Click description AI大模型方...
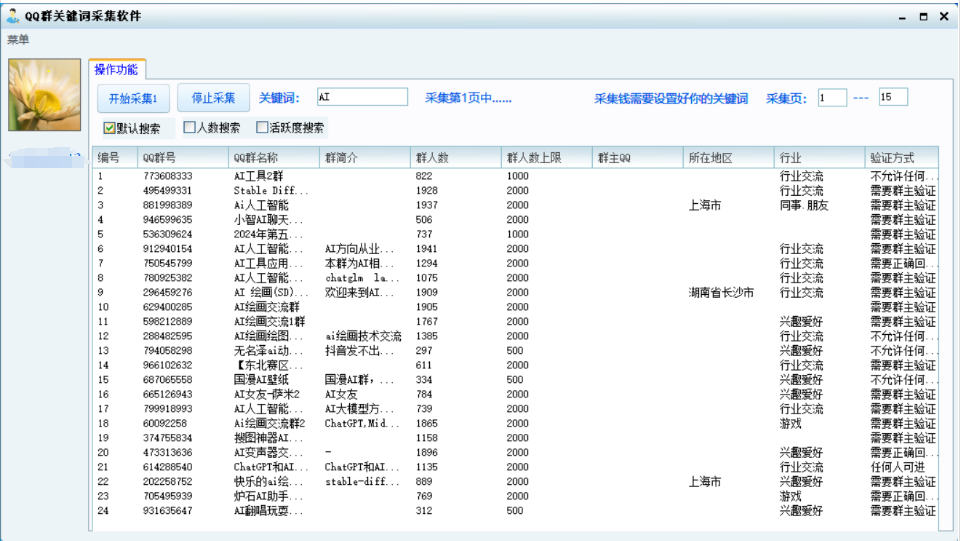This screenshot has width=960, height=541. click(x=359, y=409)
